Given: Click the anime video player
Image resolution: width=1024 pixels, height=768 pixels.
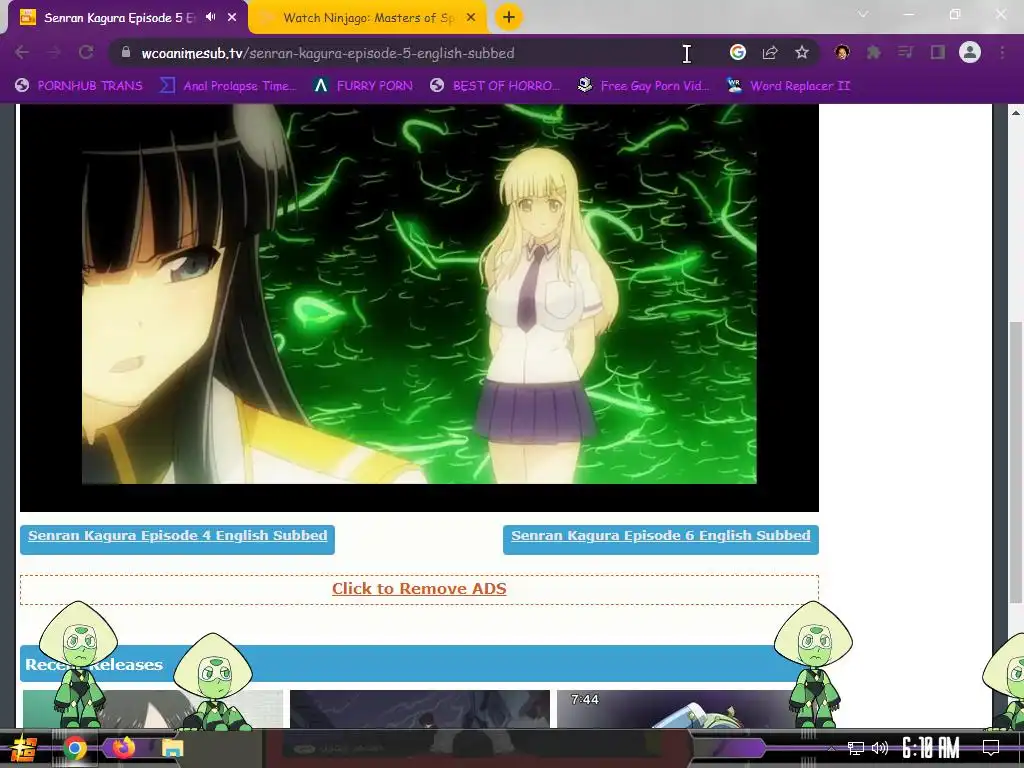Looking at the screenshot, I should (x=419, y=307).
